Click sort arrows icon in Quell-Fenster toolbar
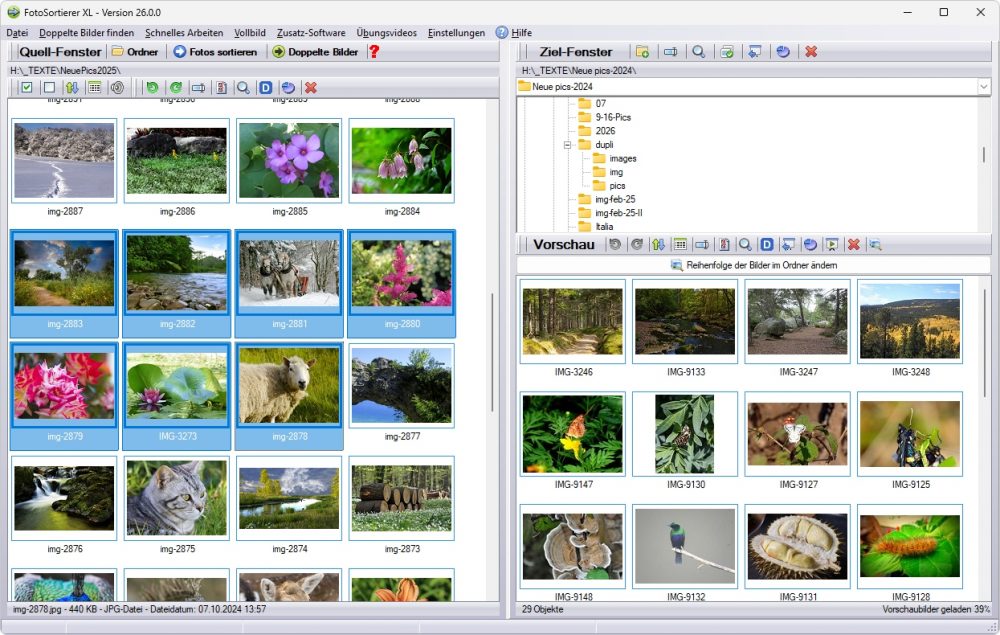This screenshot has width=1000, height=635. pos(72,87)
